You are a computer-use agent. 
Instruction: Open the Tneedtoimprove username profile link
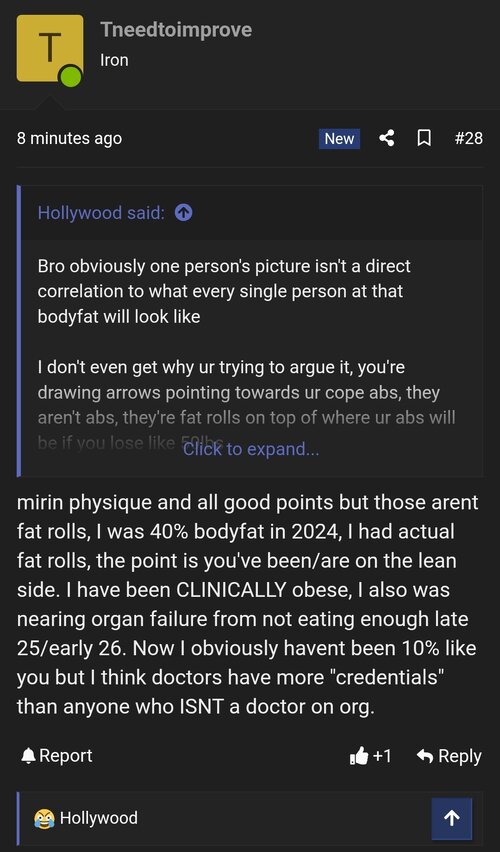click(176, 29)
